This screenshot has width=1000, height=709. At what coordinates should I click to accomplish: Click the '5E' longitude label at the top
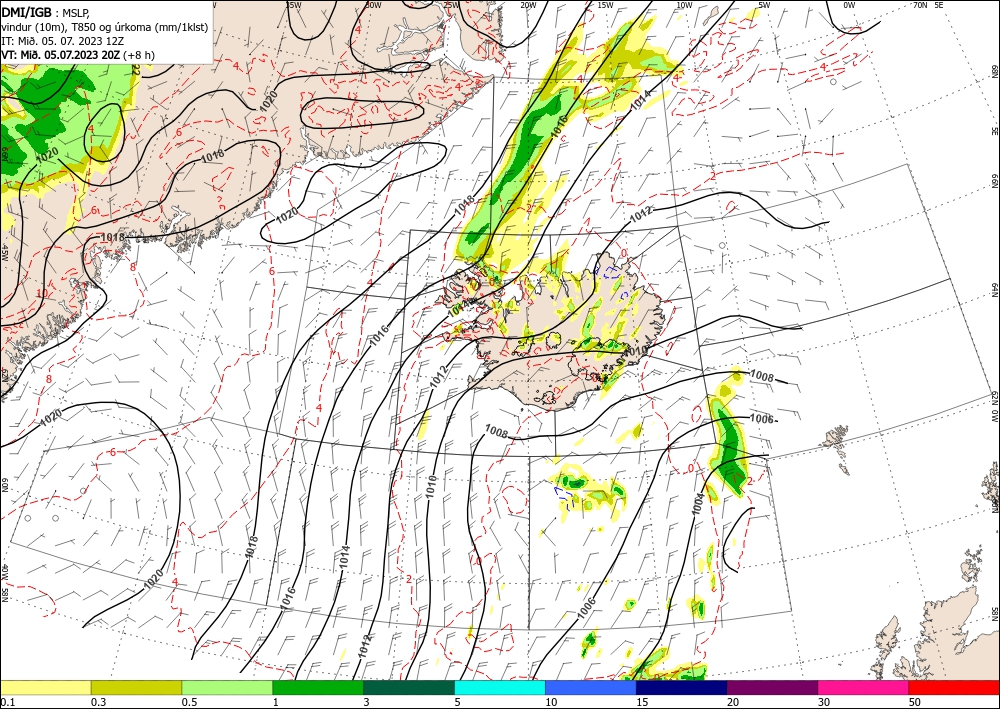(938, 4)
